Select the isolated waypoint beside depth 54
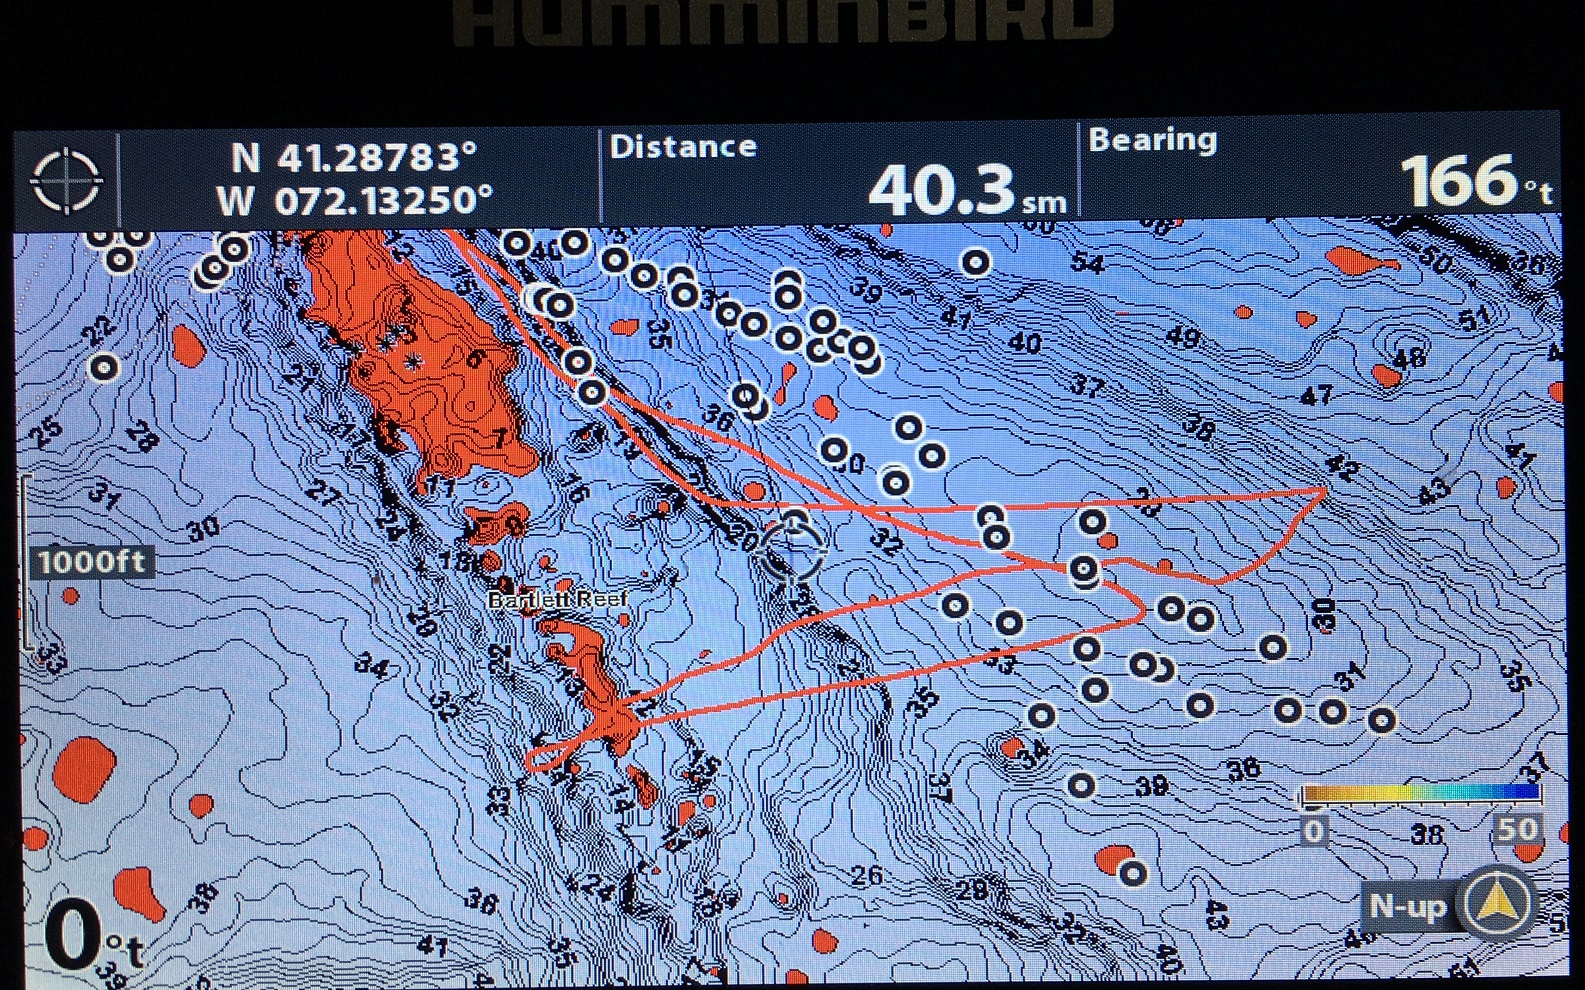The height and width of the screenshot is (990, 1585). coord(975,263)
